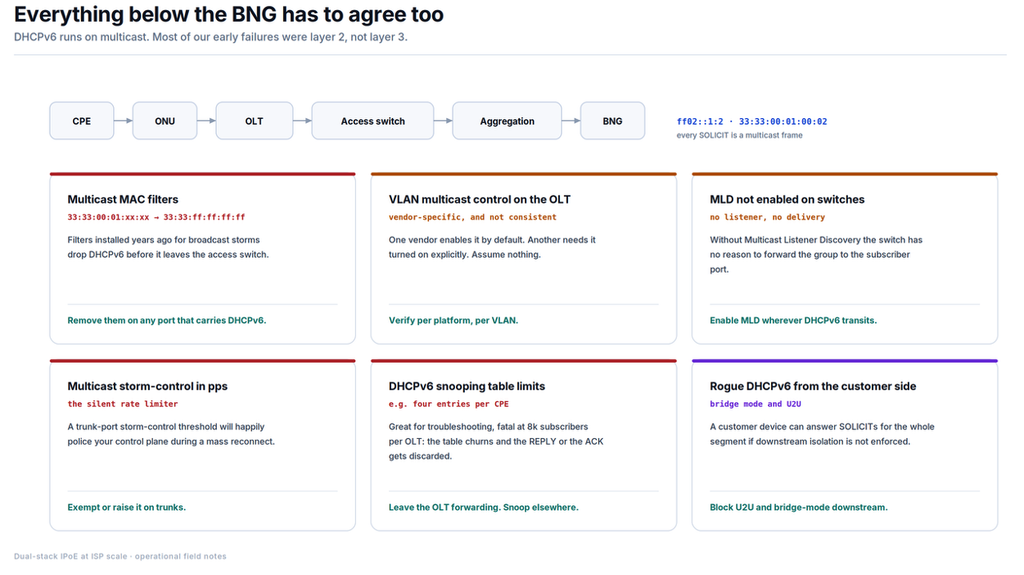Click 'Enable MLD wherever DHCPv6 transits' text
Screen dimensions: 1024x575
point(793,320)
